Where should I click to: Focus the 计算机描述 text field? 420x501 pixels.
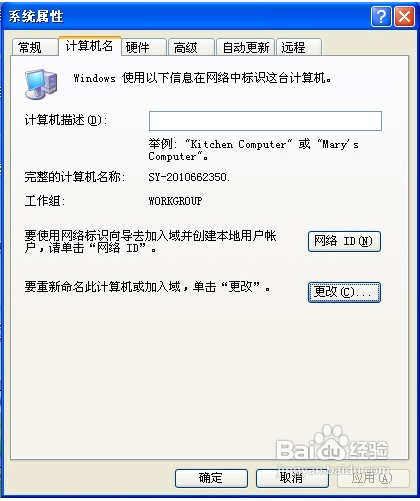pos(265,121)
